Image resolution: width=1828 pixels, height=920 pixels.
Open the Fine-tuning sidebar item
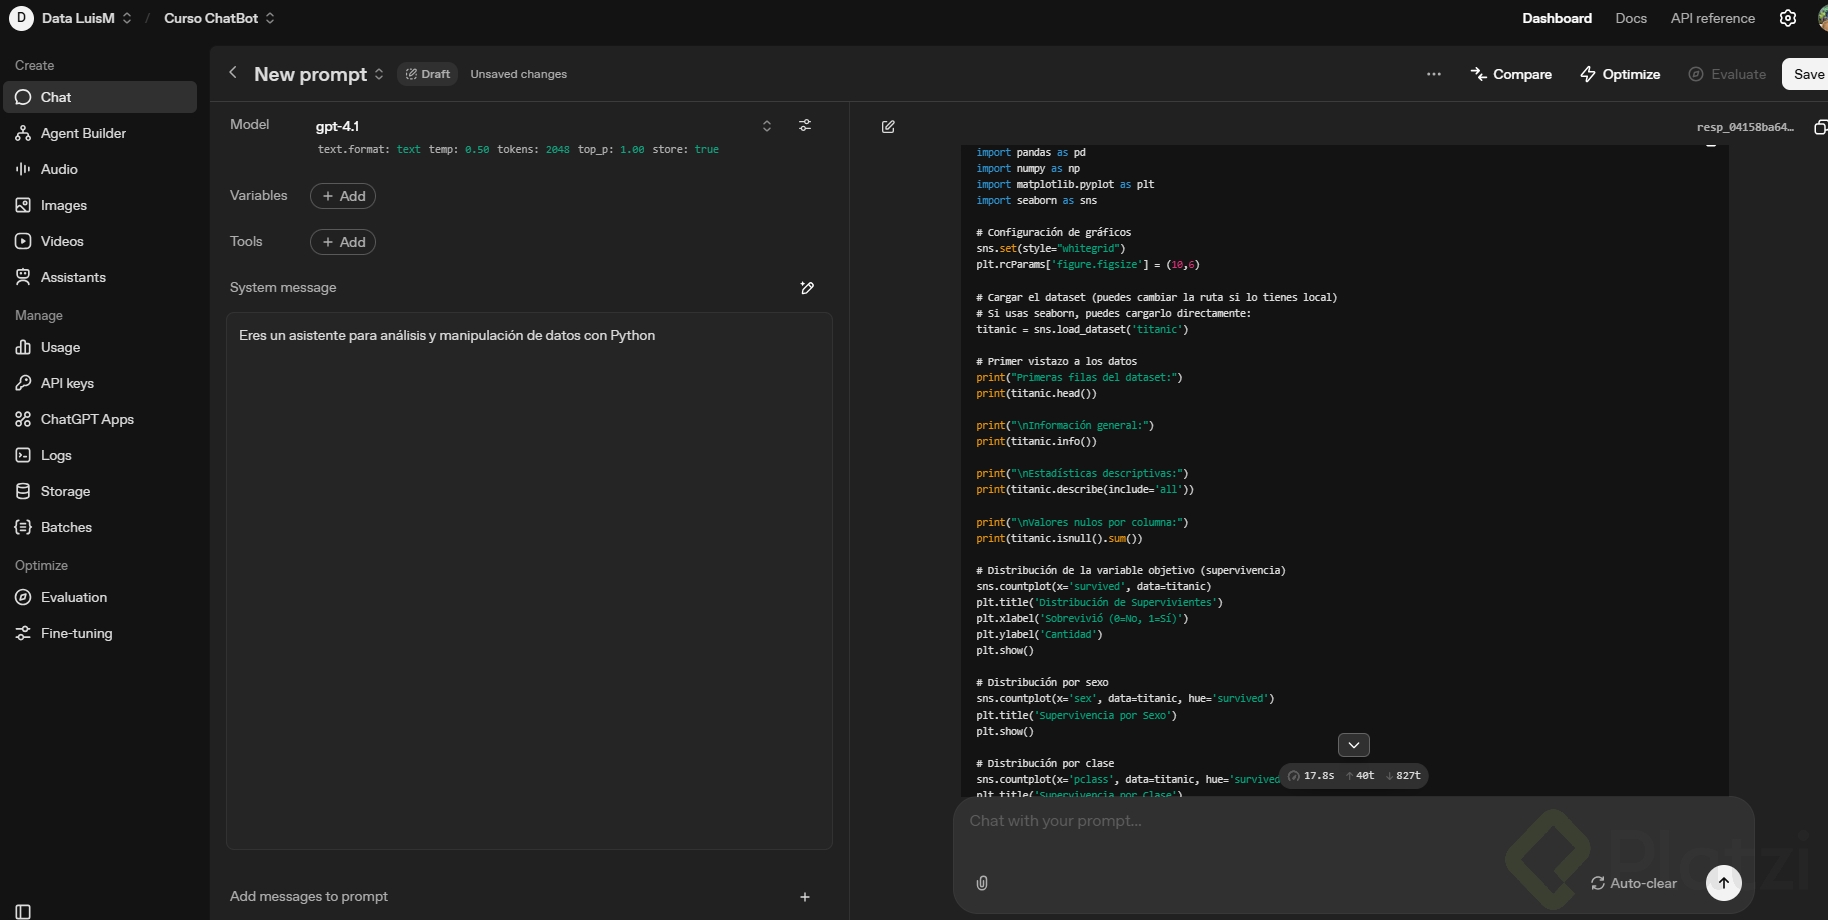[x=76, y=633]
